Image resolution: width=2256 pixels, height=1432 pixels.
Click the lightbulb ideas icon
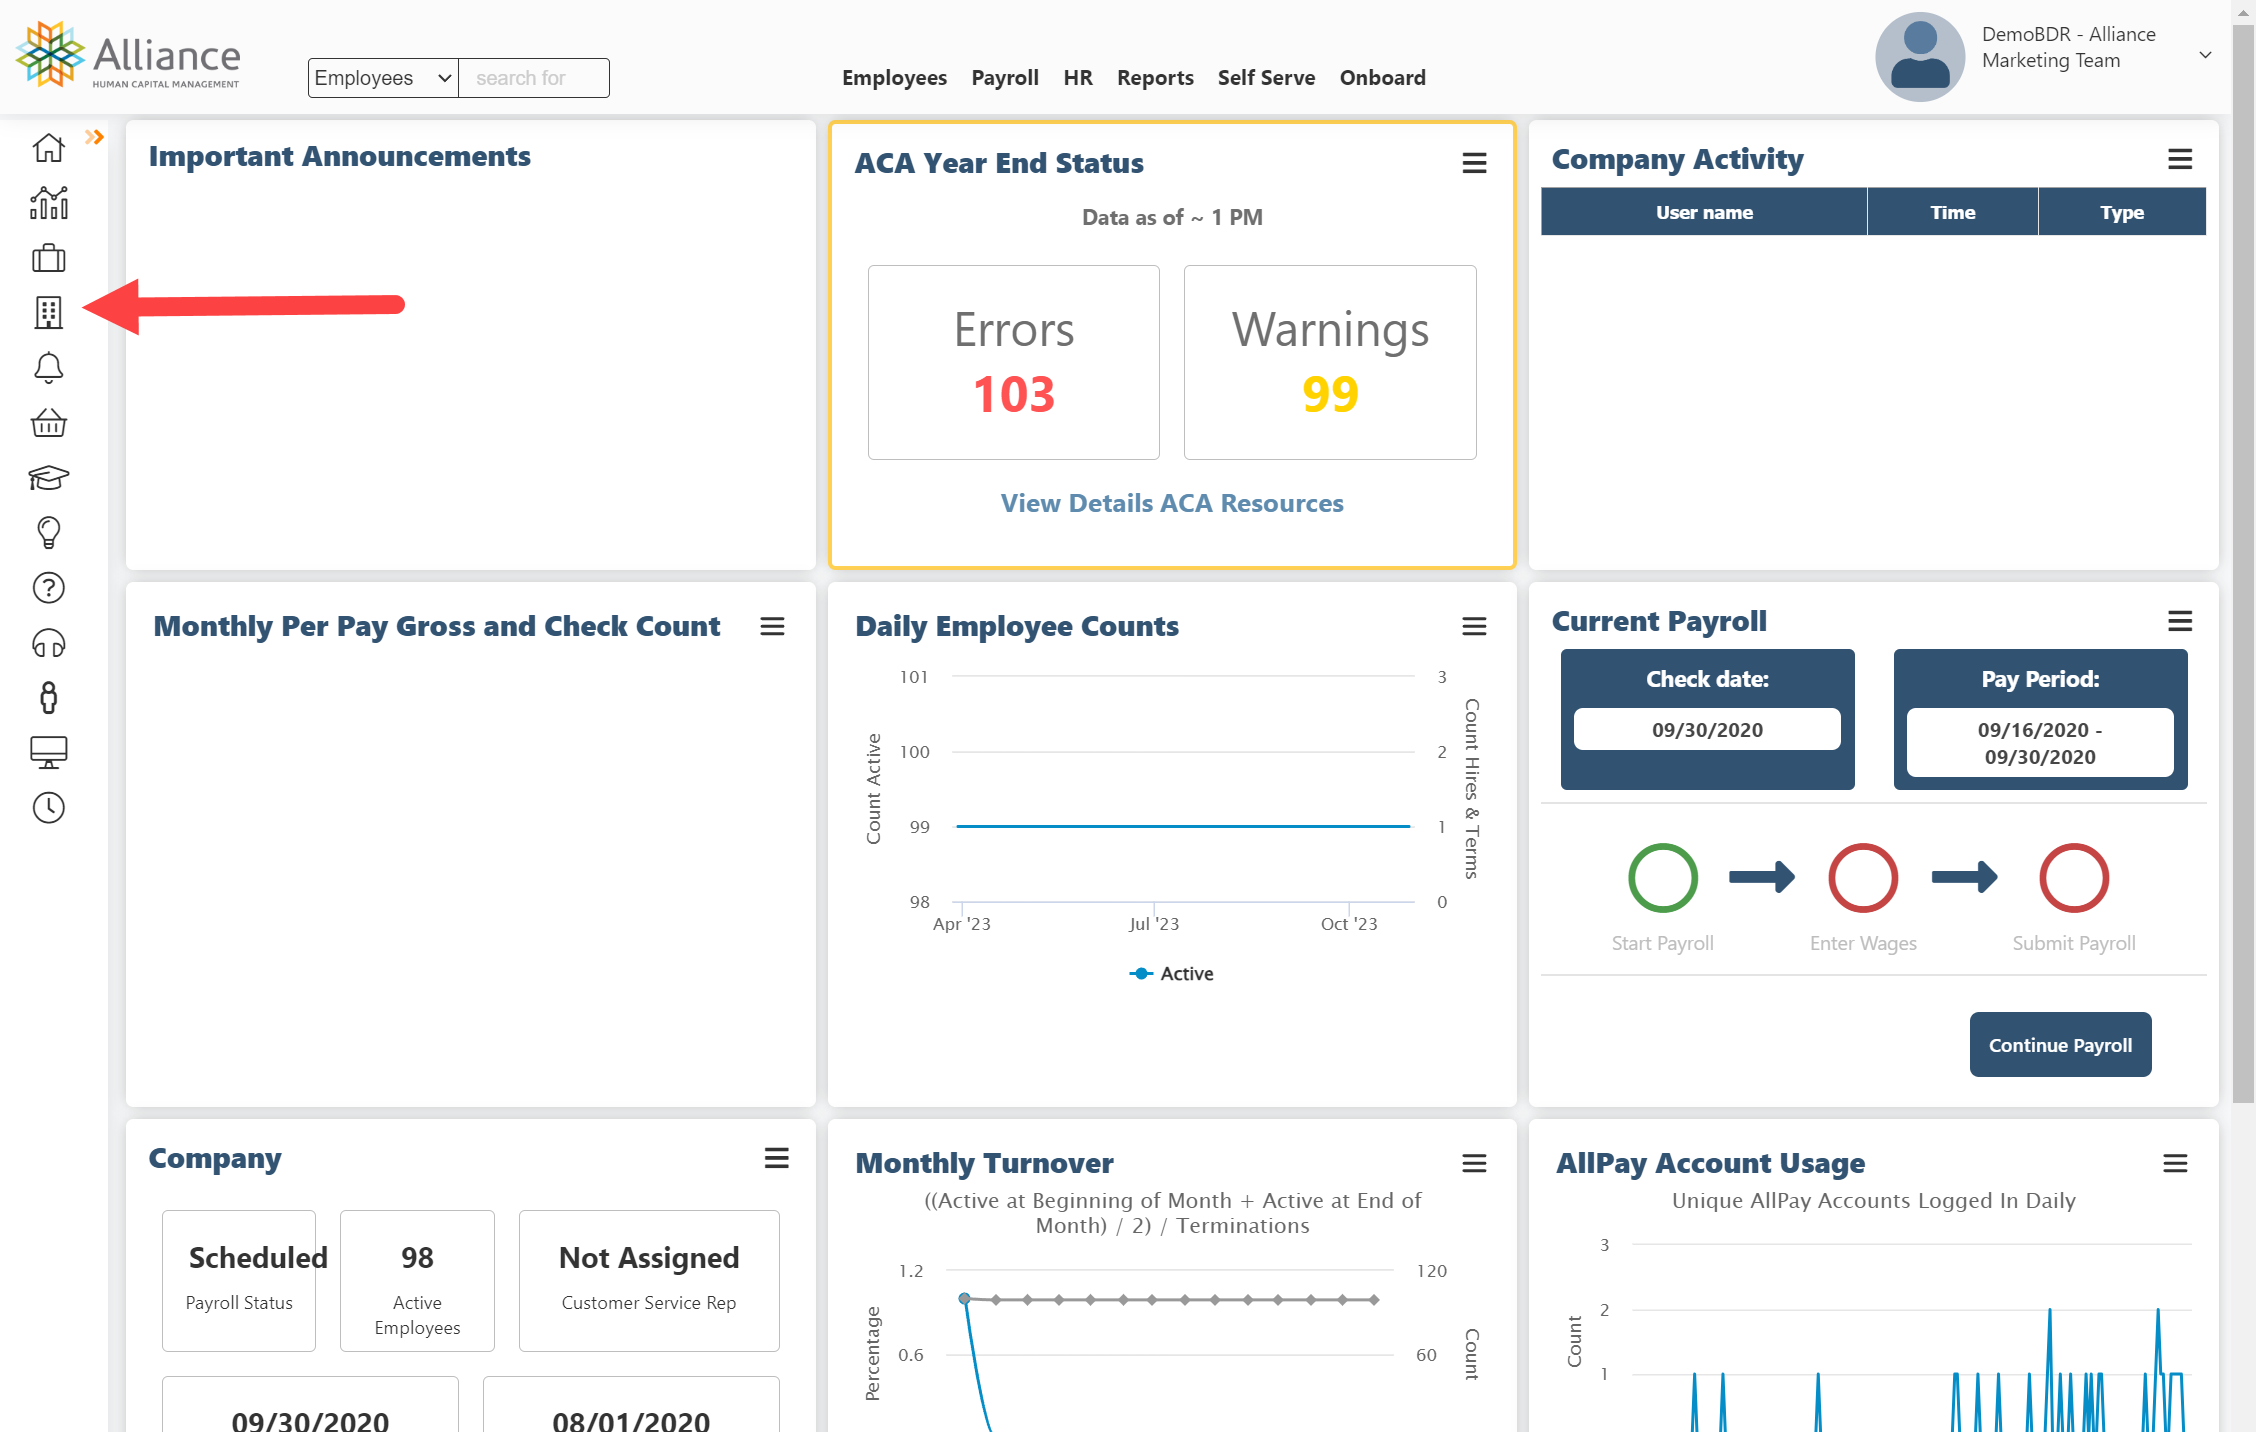pyautogui.click(x=48, y=533)
